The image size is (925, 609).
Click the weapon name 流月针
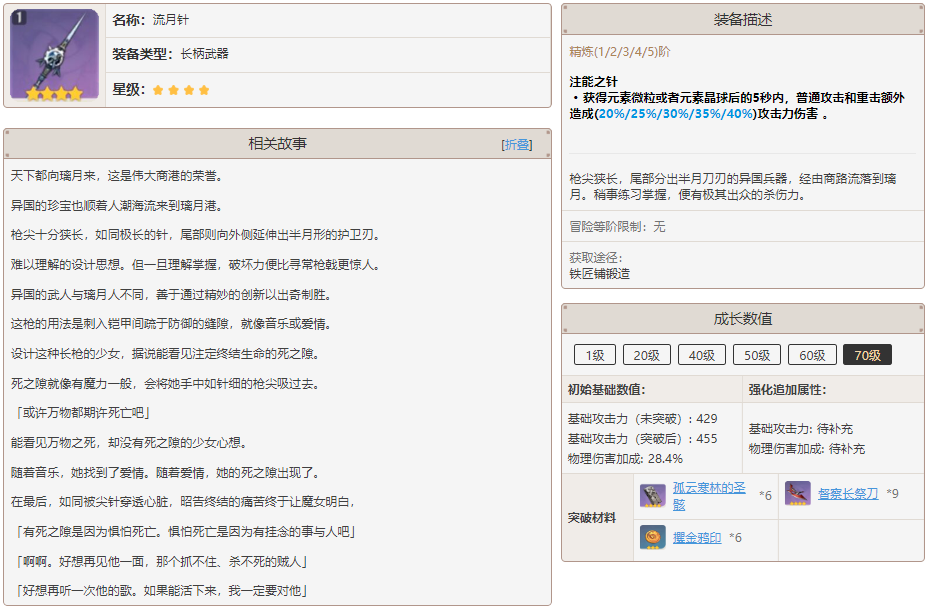point(171,20)
